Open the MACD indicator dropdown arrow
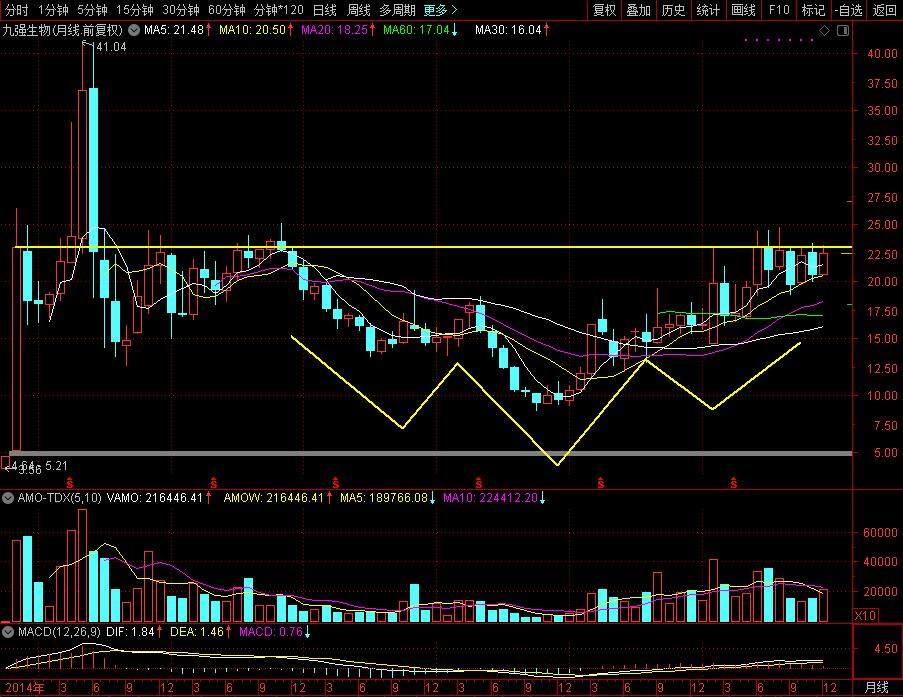Viewport: 903px width, 697px height. (x=8, y=632)
